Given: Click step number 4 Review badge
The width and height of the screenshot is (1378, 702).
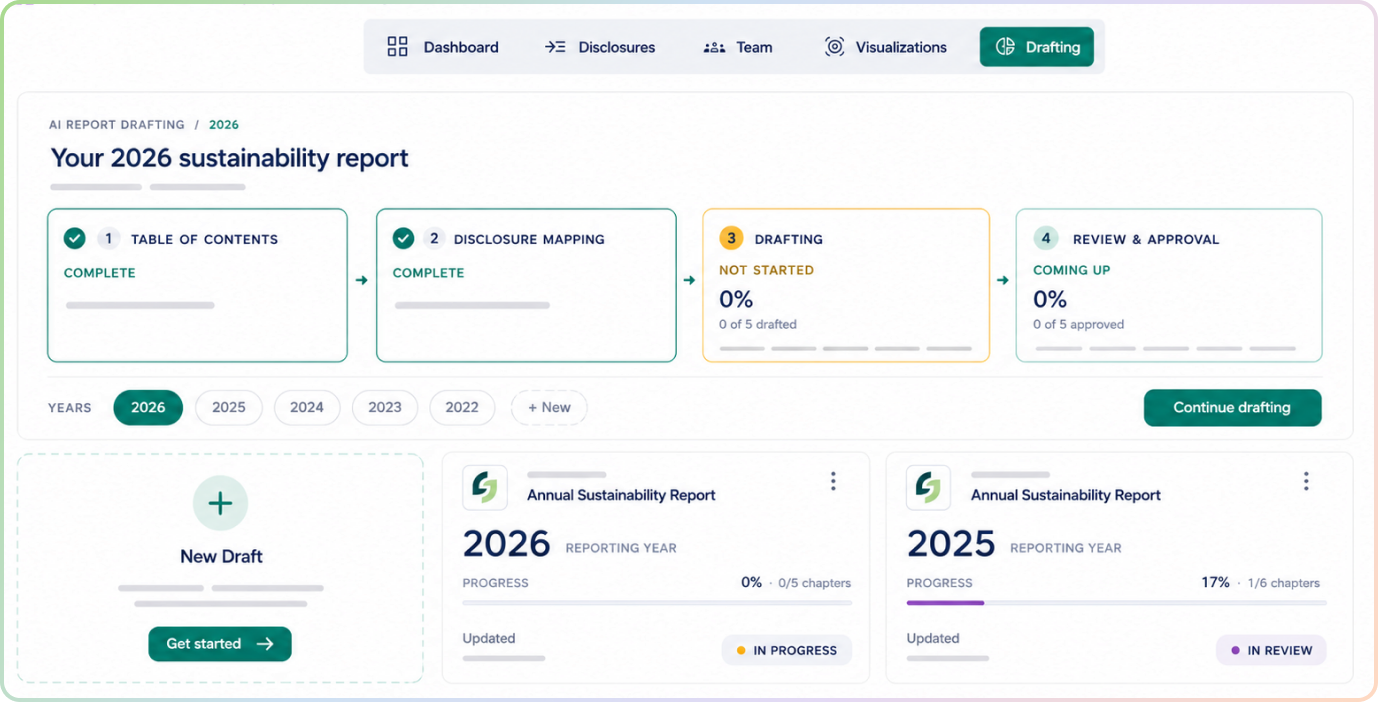Looking at the screenshot, I should [x=1046, y=238].
